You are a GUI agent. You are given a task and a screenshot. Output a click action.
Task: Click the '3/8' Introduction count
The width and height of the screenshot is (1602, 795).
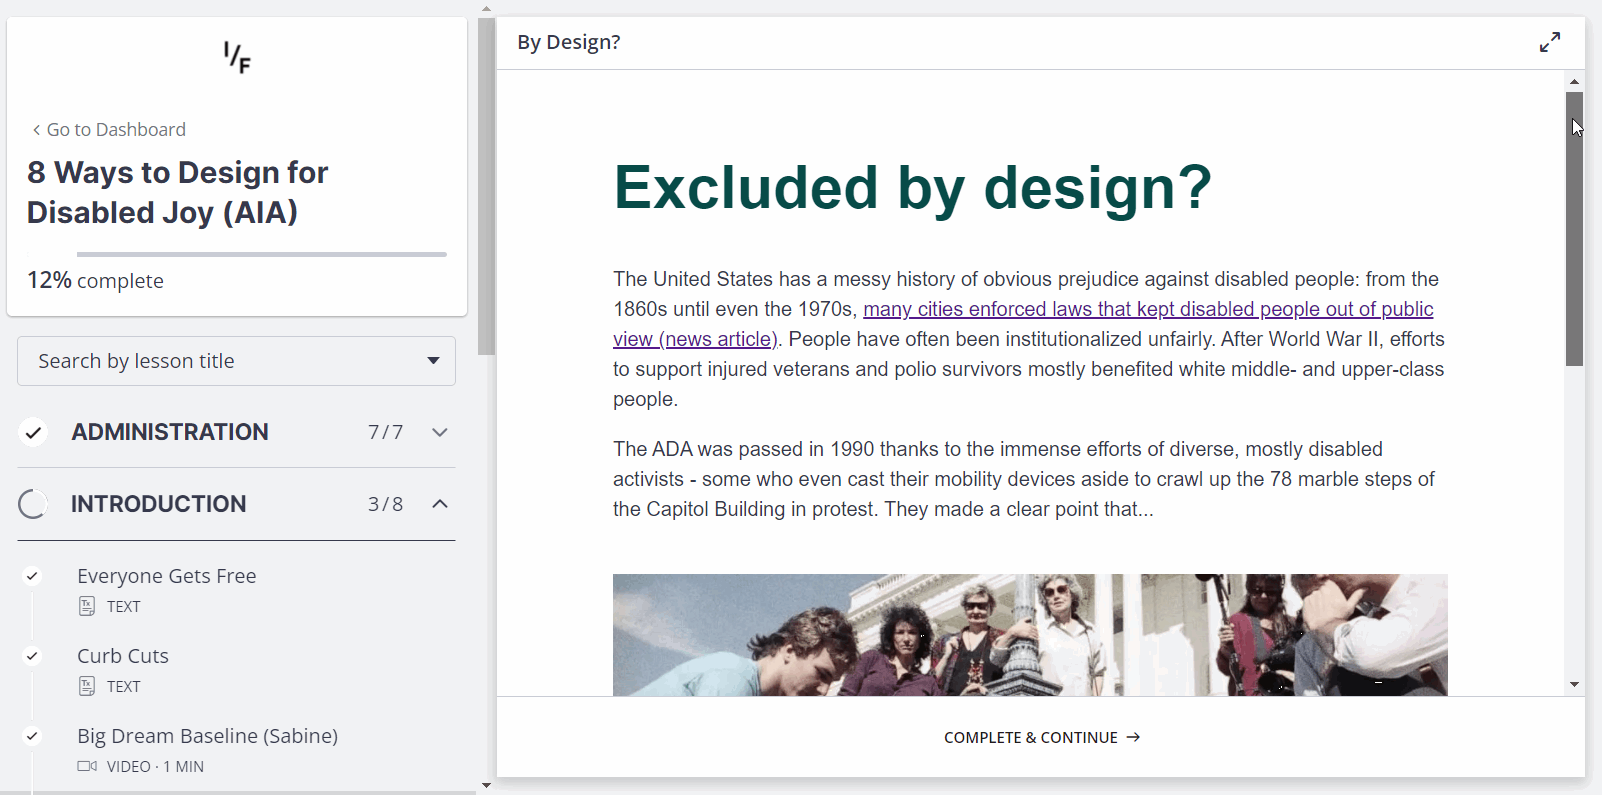coord(385,504)
